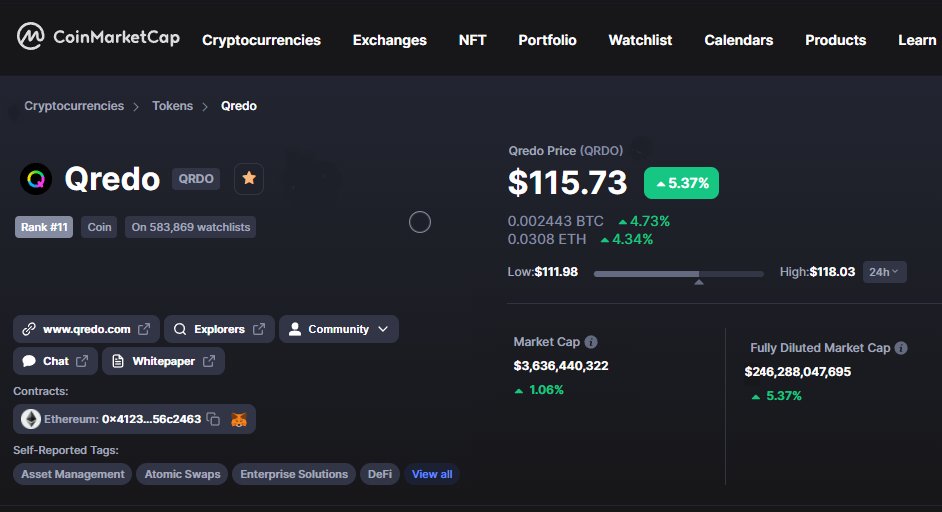
Task: Click the On 583,869 watchlists badge
Action: tap(190, 227)
